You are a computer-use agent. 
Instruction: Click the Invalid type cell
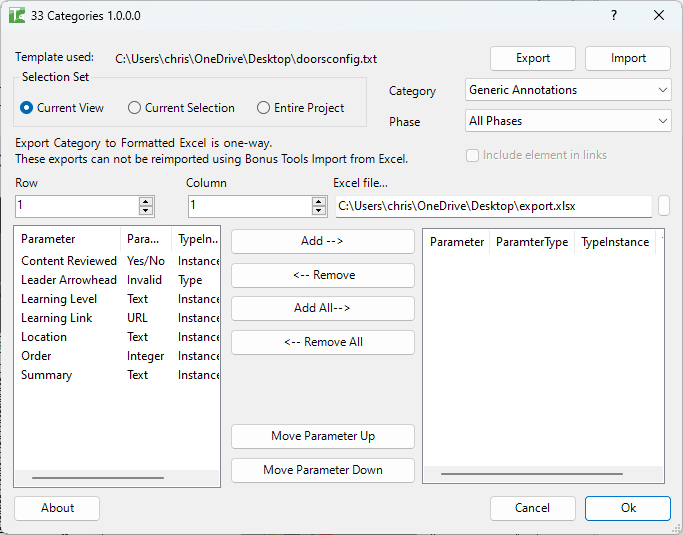point(144,280)
